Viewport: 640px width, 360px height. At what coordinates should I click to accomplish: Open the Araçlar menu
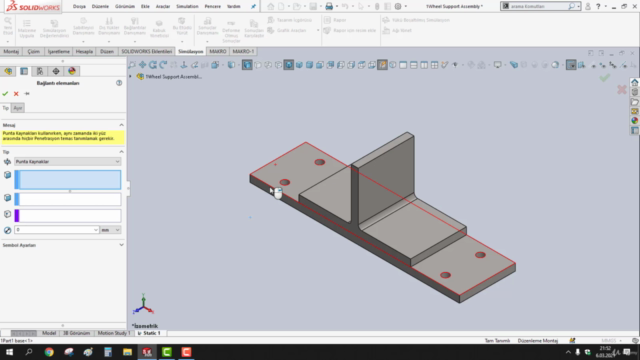[x=163, y=7]
